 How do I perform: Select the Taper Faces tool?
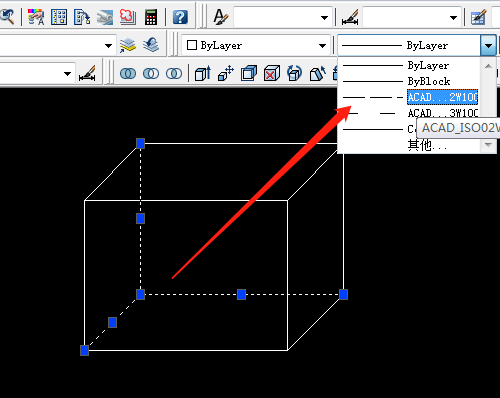pos(318,73)
